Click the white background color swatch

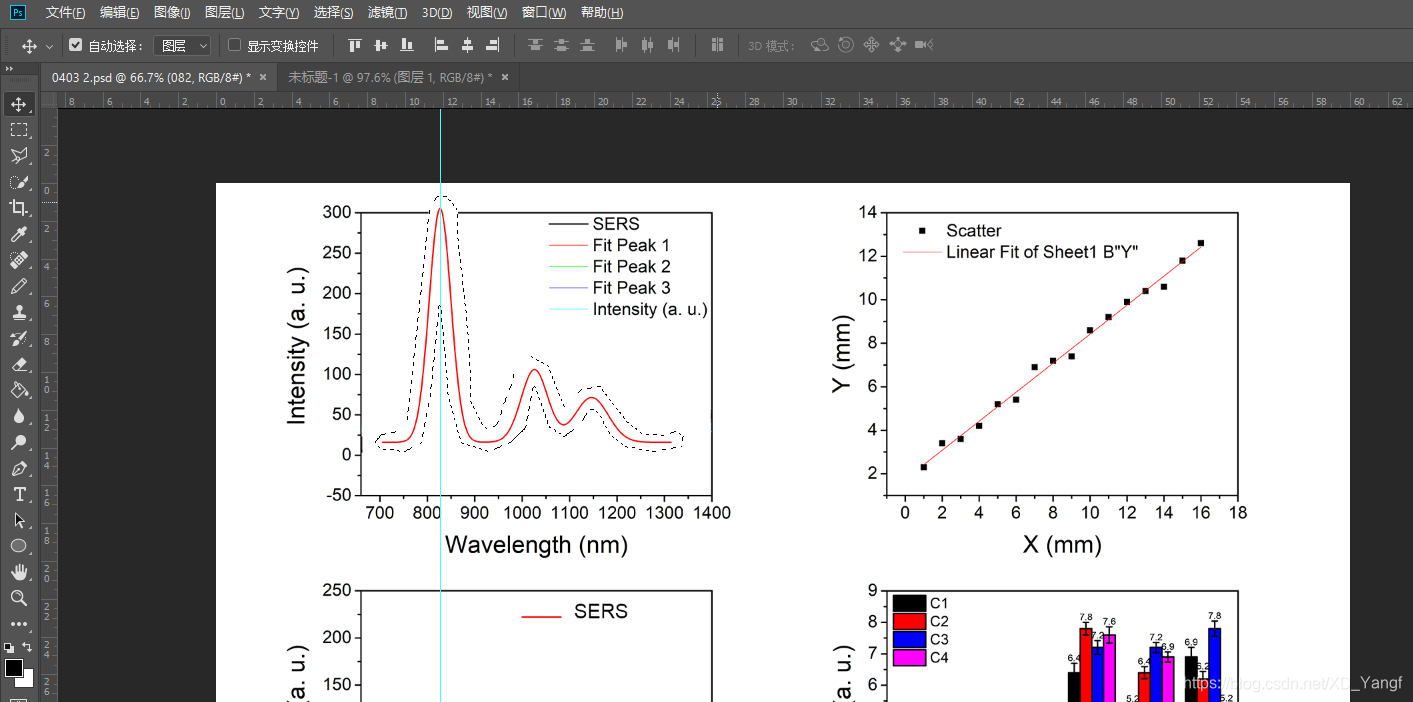(27, 680)
